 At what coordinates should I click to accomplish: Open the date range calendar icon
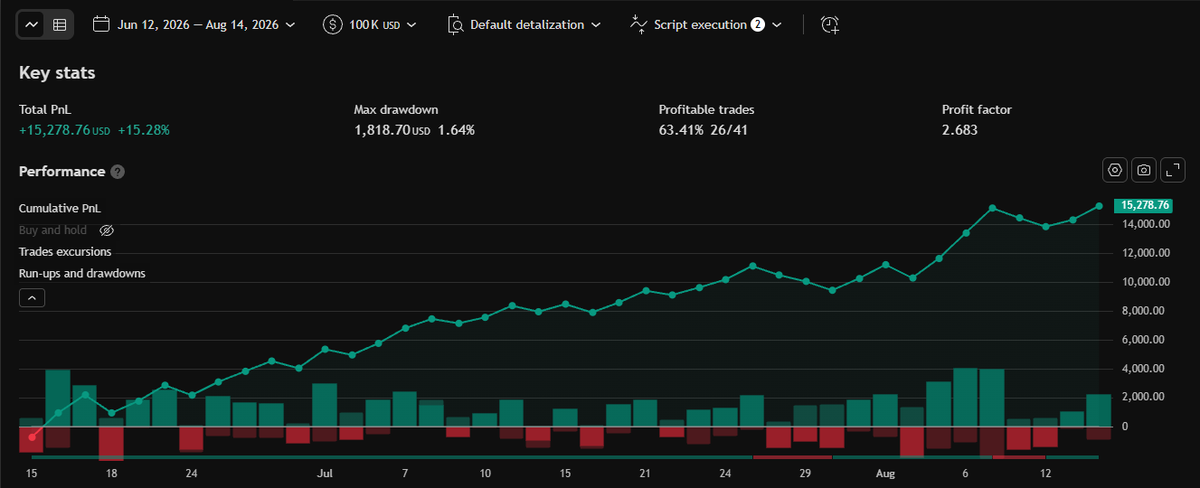101,24
